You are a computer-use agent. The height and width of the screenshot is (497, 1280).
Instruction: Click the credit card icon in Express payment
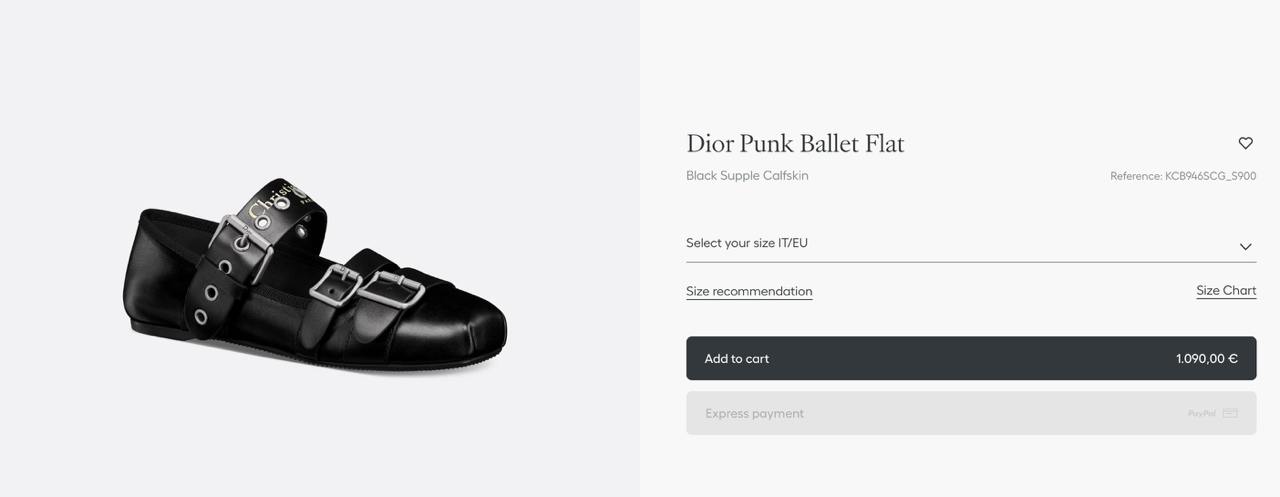coord(1230,413)
